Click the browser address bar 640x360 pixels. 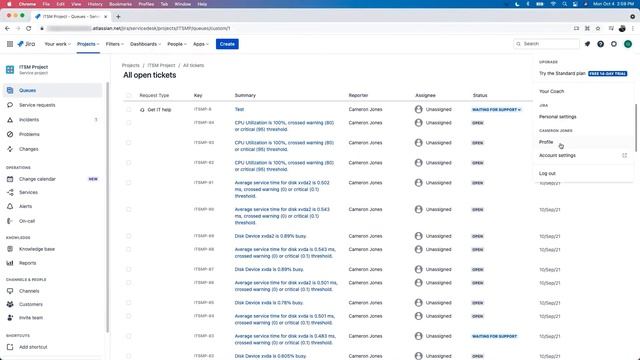[x=302, y=28]
